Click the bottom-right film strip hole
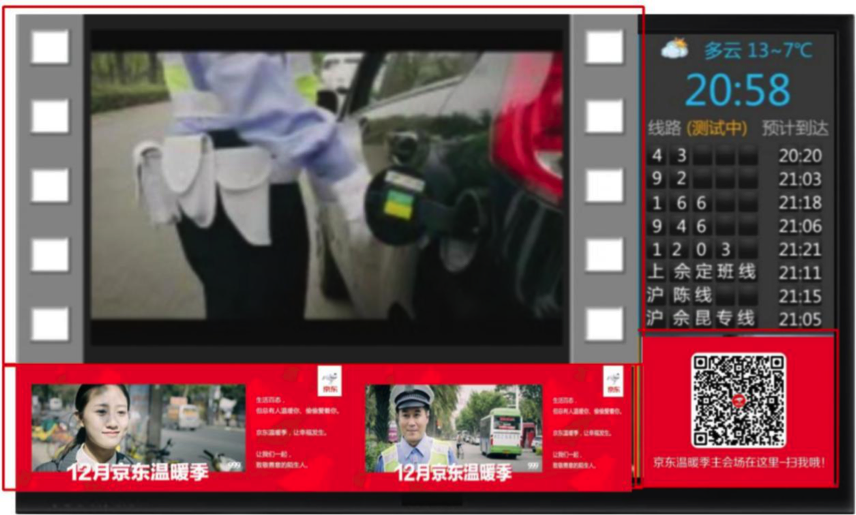The width and height of the screenshot is (856, 515). pyautogui.click(x=604, y=324)
